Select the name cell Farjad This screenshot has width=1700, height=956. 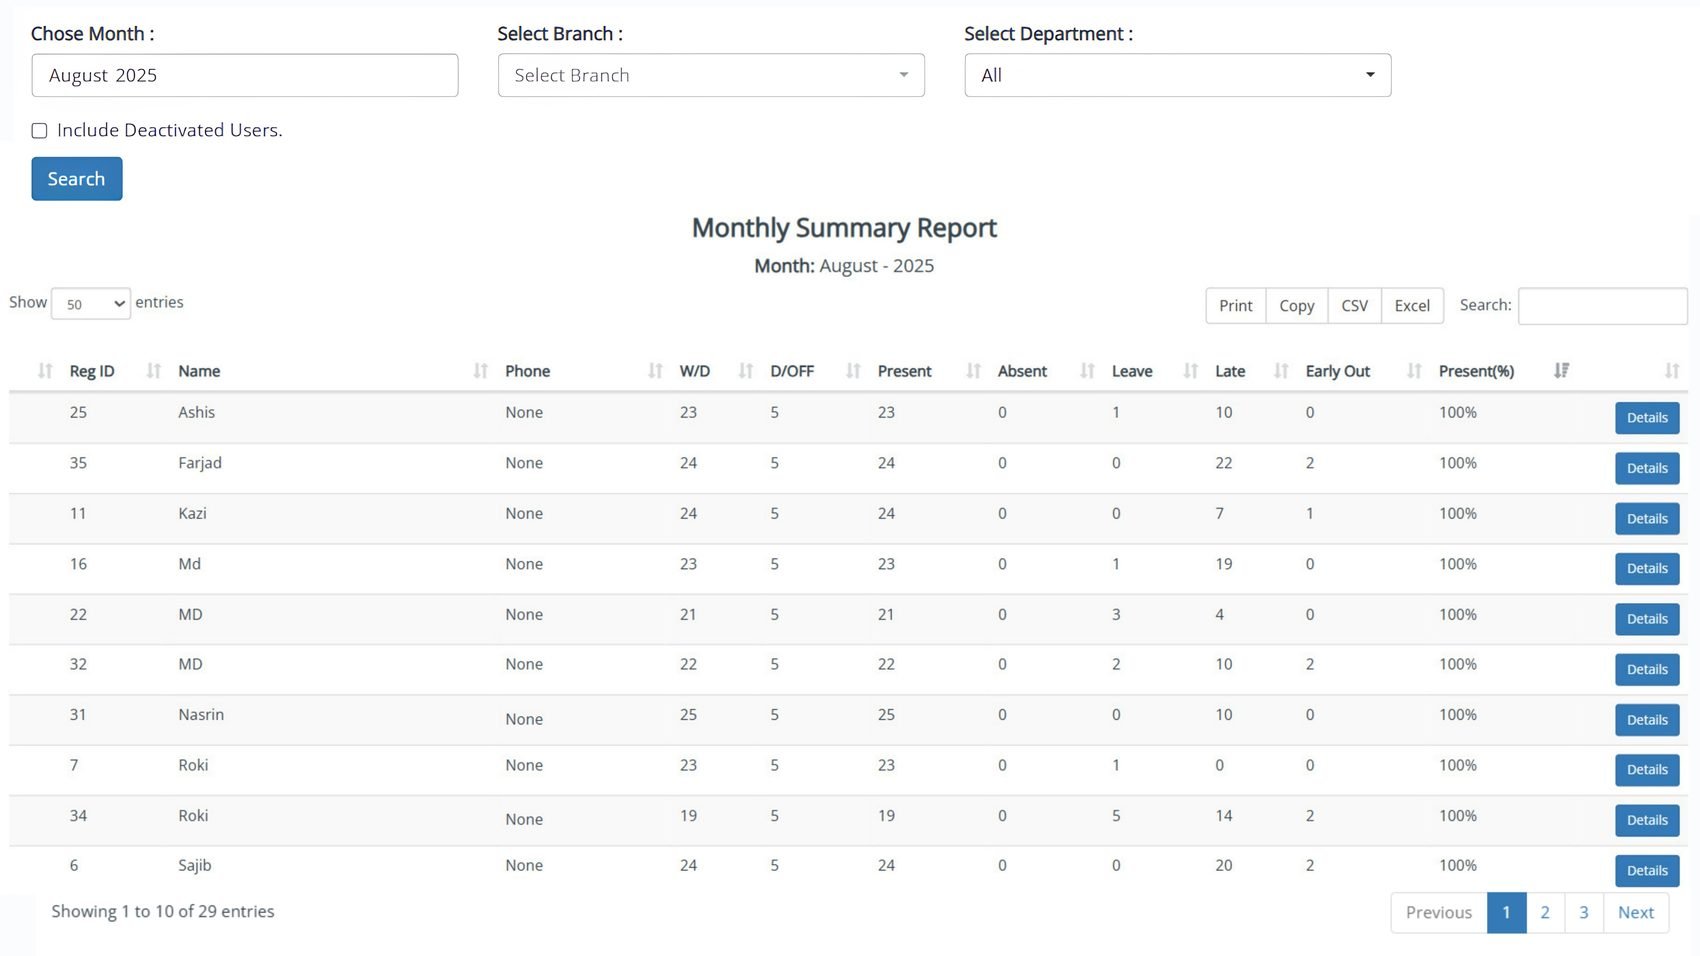pyautogui.click(x=200, y=463)
